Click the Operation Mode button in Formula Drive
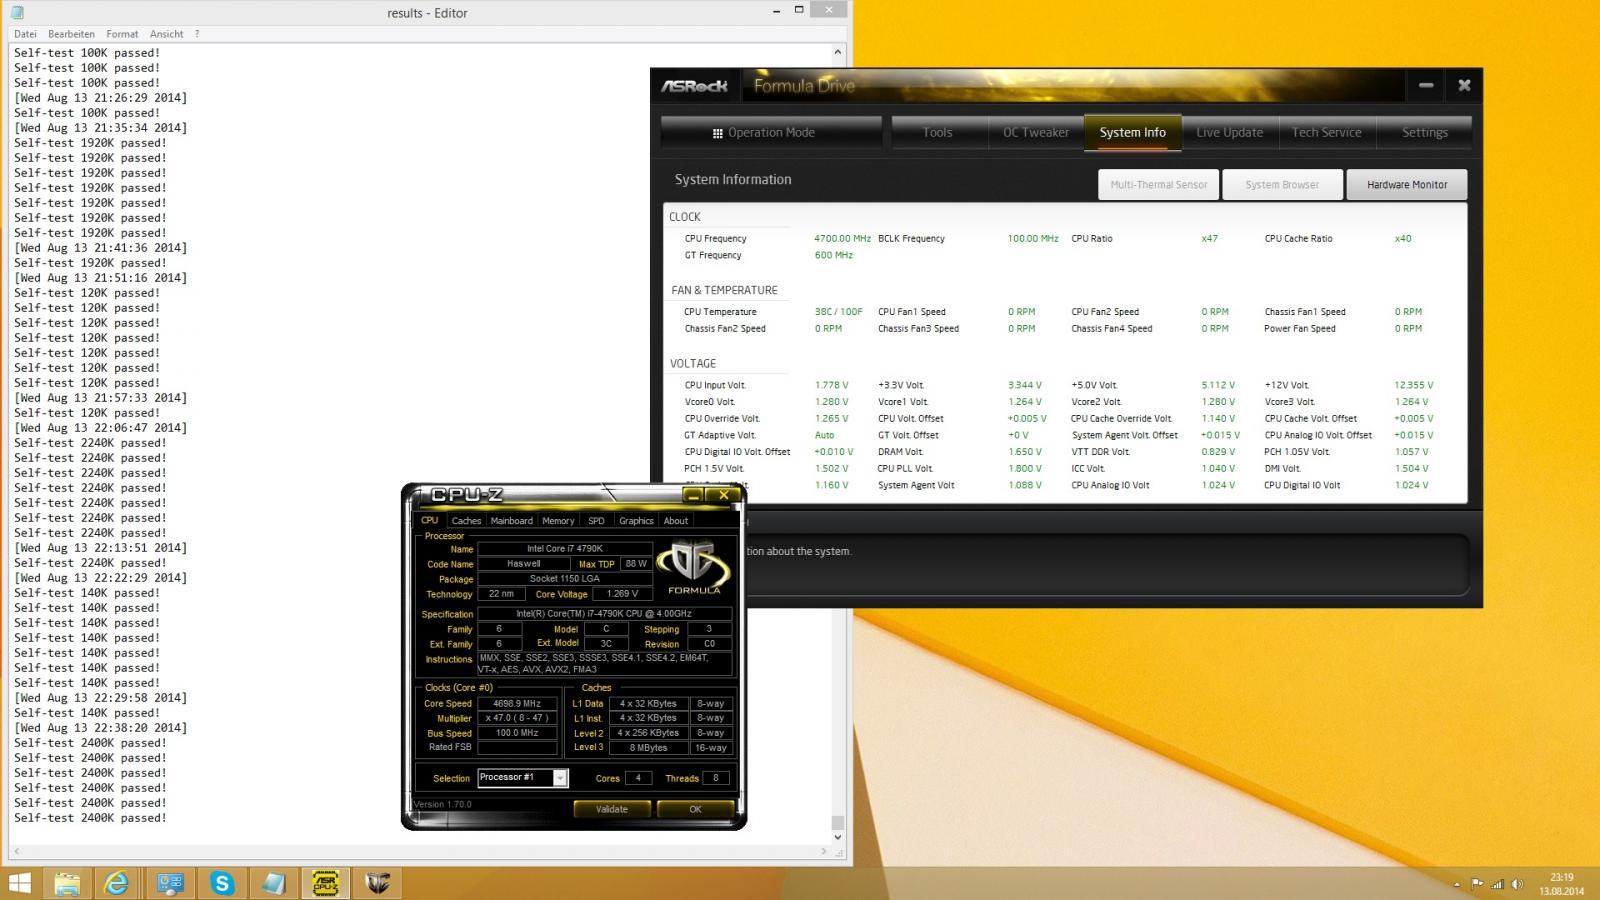 click(771, 132)
